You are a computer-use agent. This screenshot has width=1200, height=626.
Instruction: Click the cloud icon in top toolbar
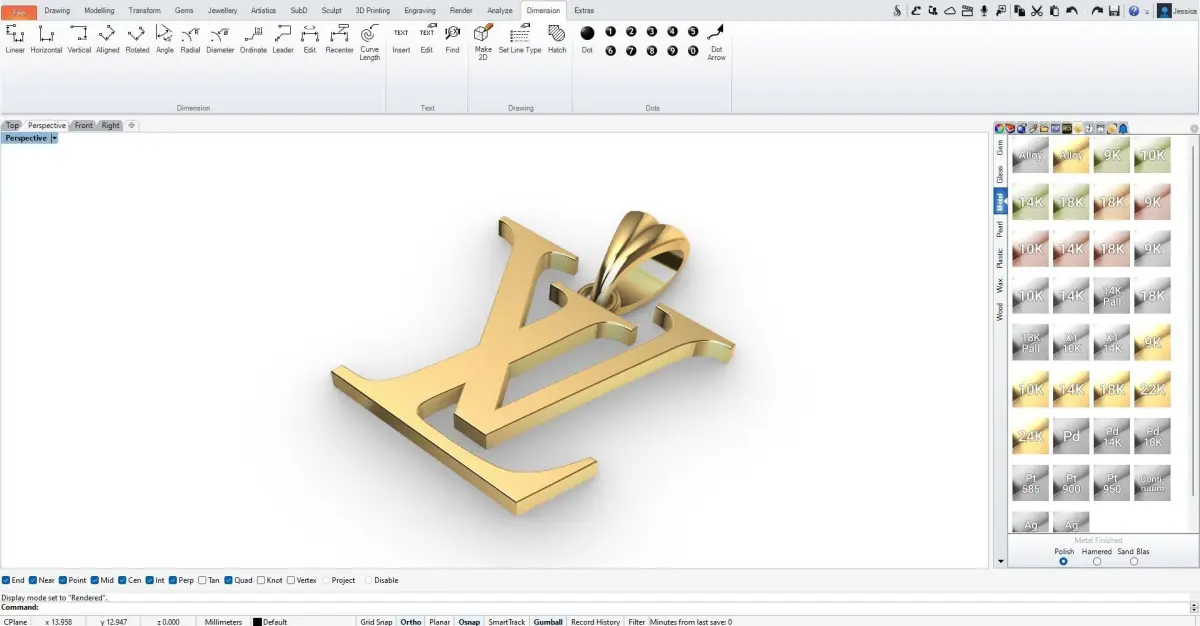click(951, 10)
